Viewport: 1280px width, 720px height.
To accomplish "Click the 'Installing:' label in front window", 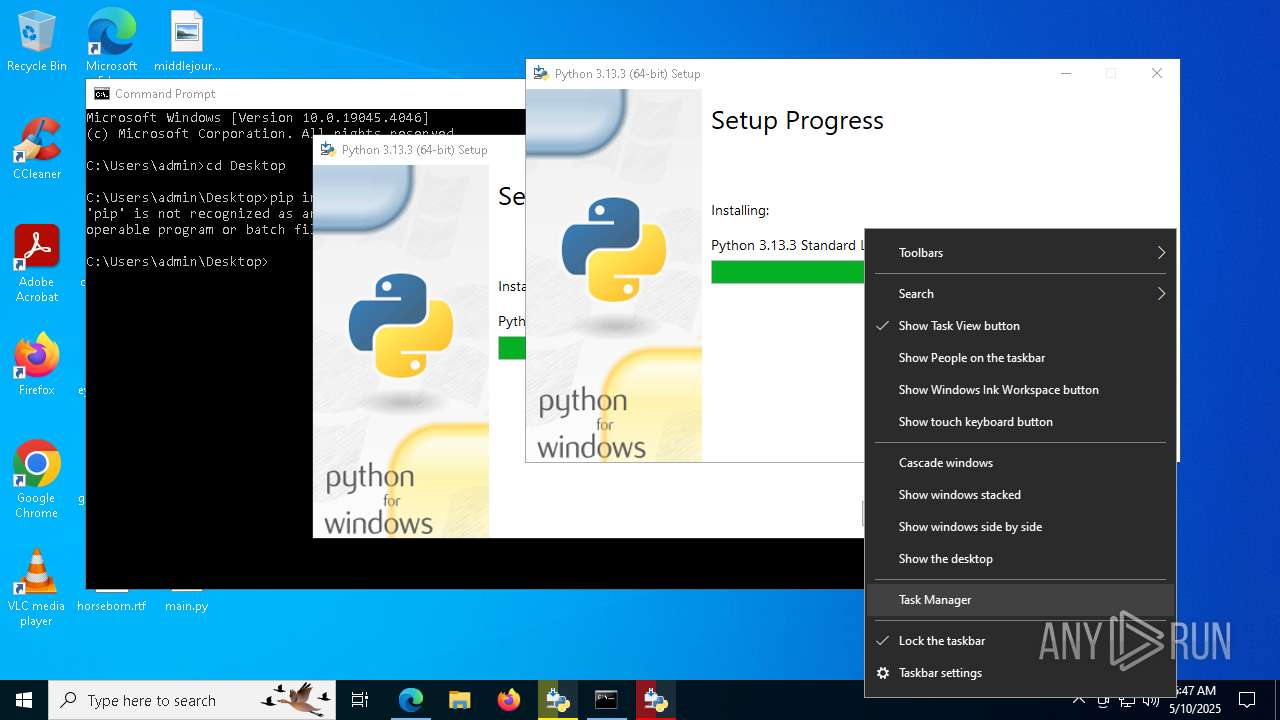I will [740, 211].
